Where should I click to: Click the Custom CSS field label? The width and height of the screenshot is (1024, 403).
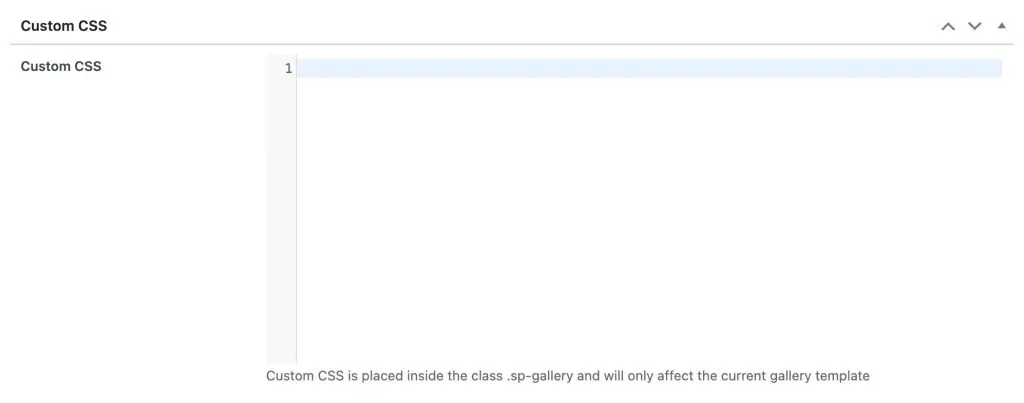[61, 67]
